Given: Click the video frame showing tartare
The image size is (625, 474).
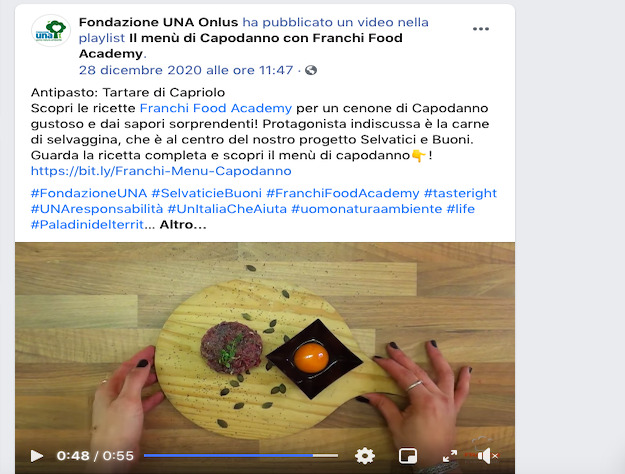Looking at the screenshot, I should 265,343.
